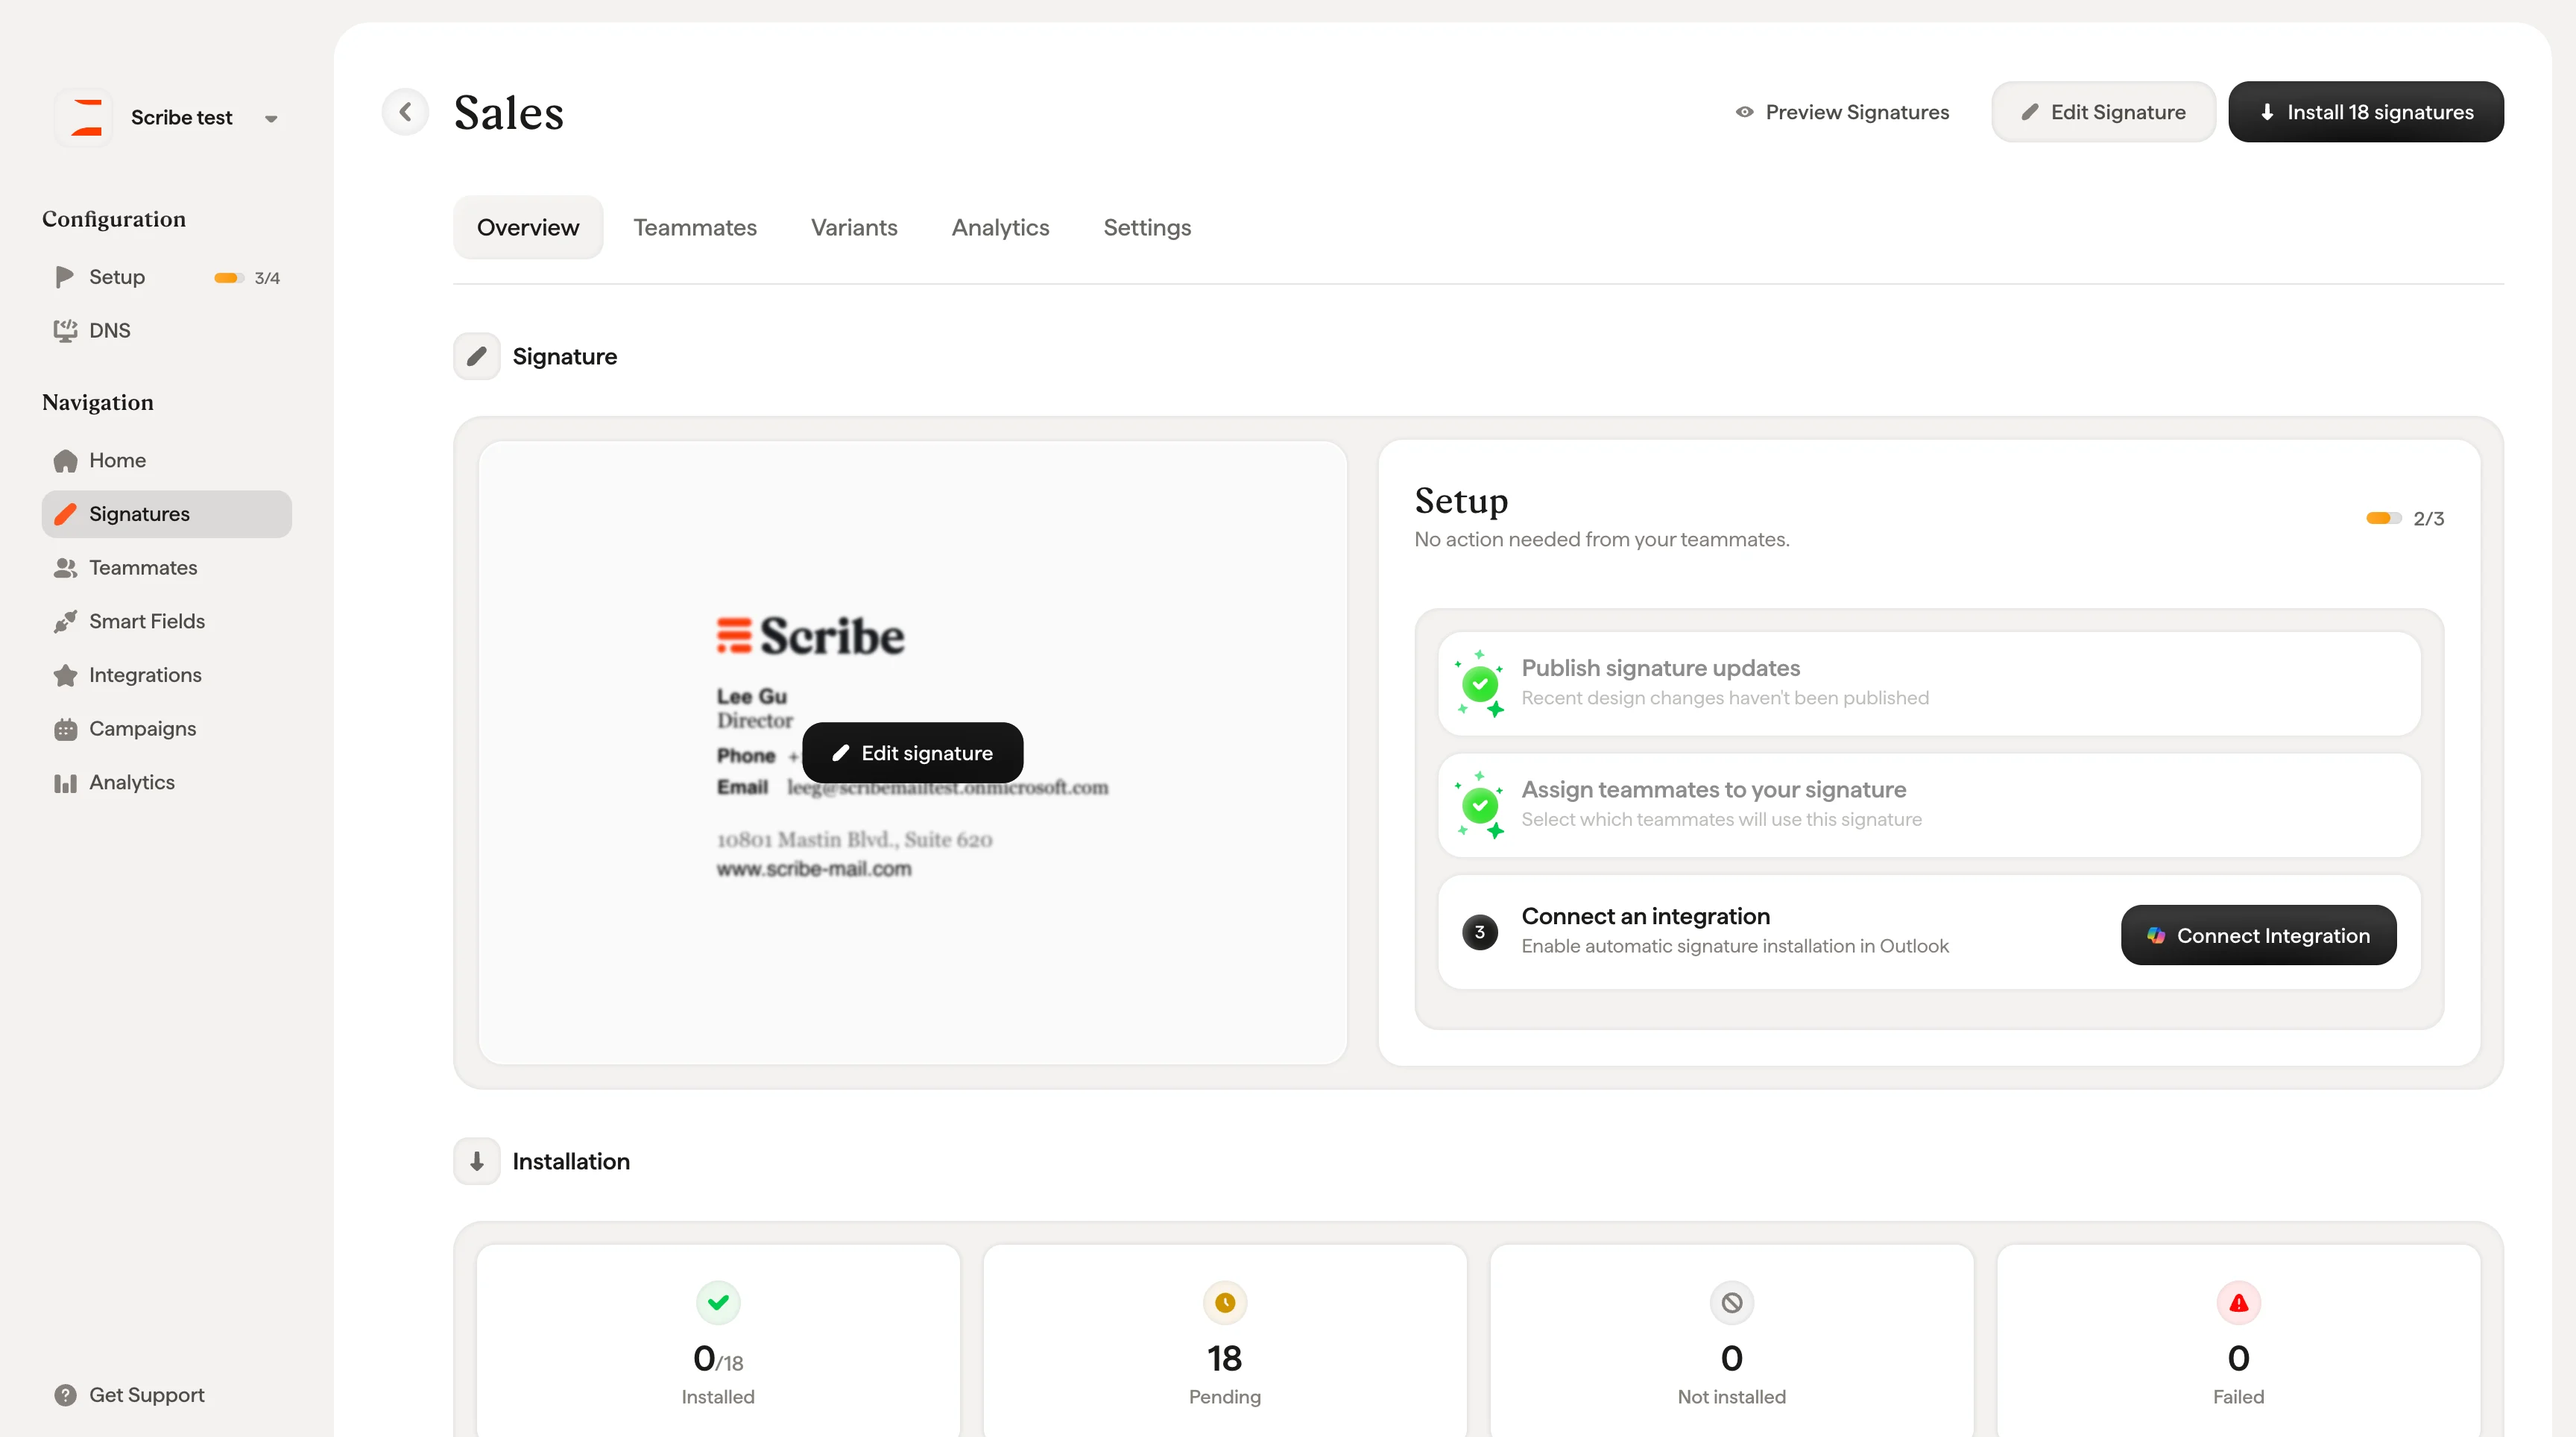The image size is (2576, 1437).
Task: Click the green check on Publish signature updates
Action: tap(1480, 684)
